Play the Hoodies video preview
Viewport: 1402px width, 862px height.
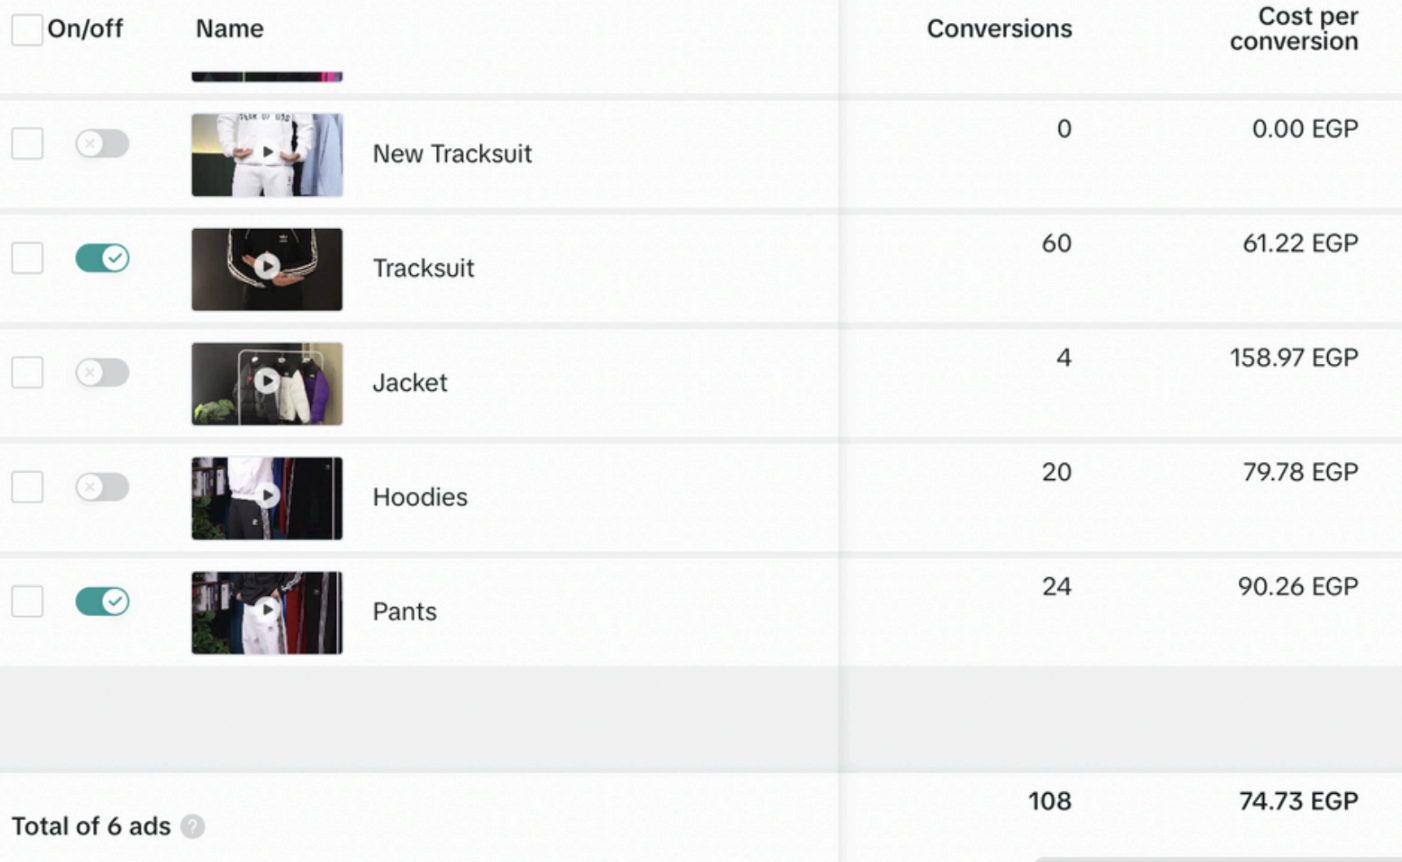pos(266,497)
